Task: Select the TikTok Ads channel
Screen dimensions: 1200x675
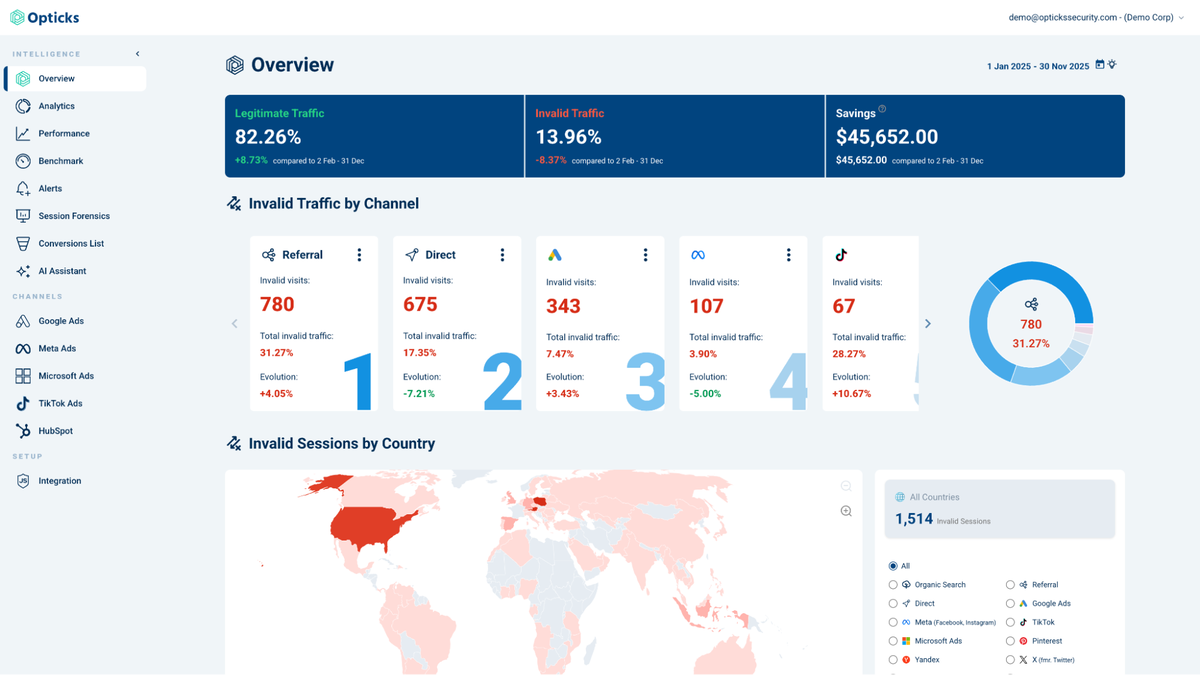Action: pos(64,403)
